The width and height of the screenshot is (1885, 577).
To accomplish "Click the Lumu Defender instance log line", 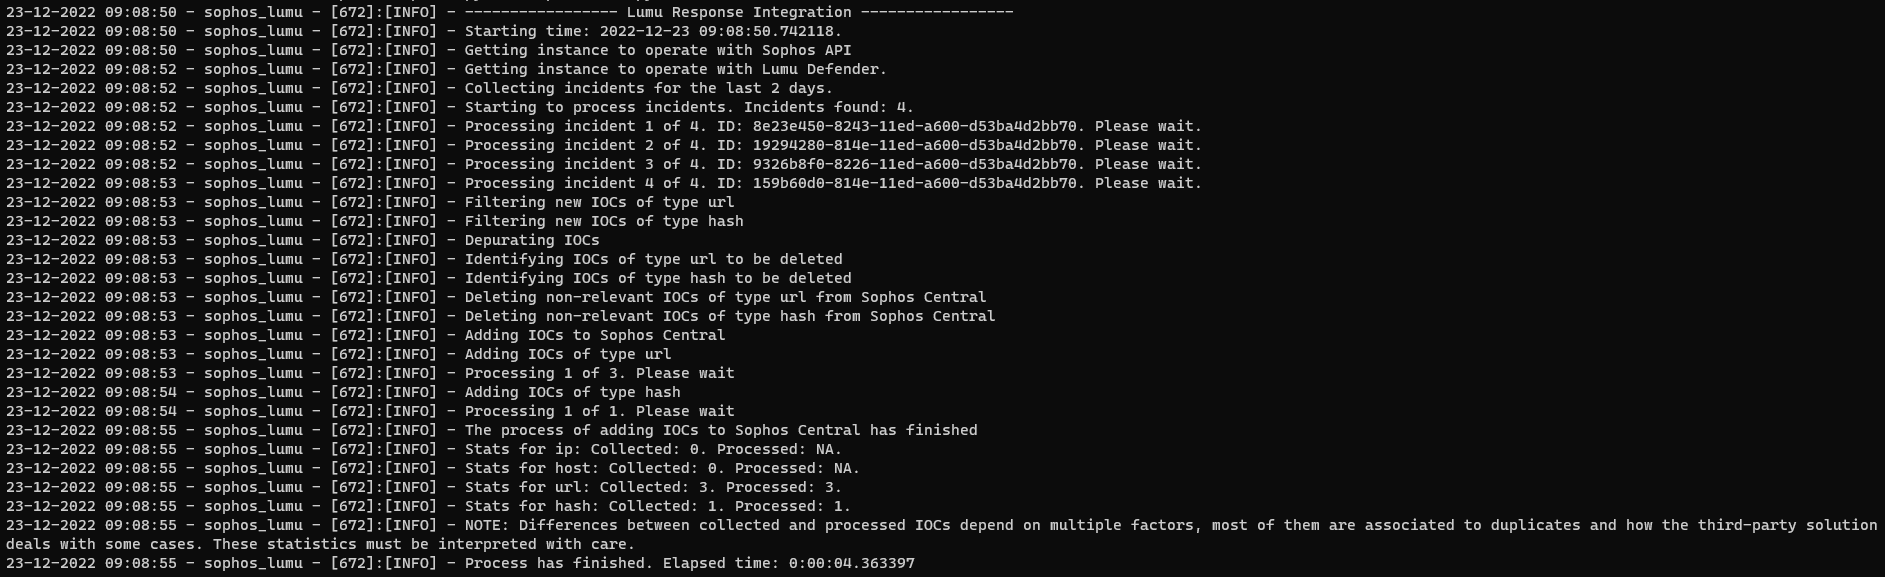I will [675, 69].
